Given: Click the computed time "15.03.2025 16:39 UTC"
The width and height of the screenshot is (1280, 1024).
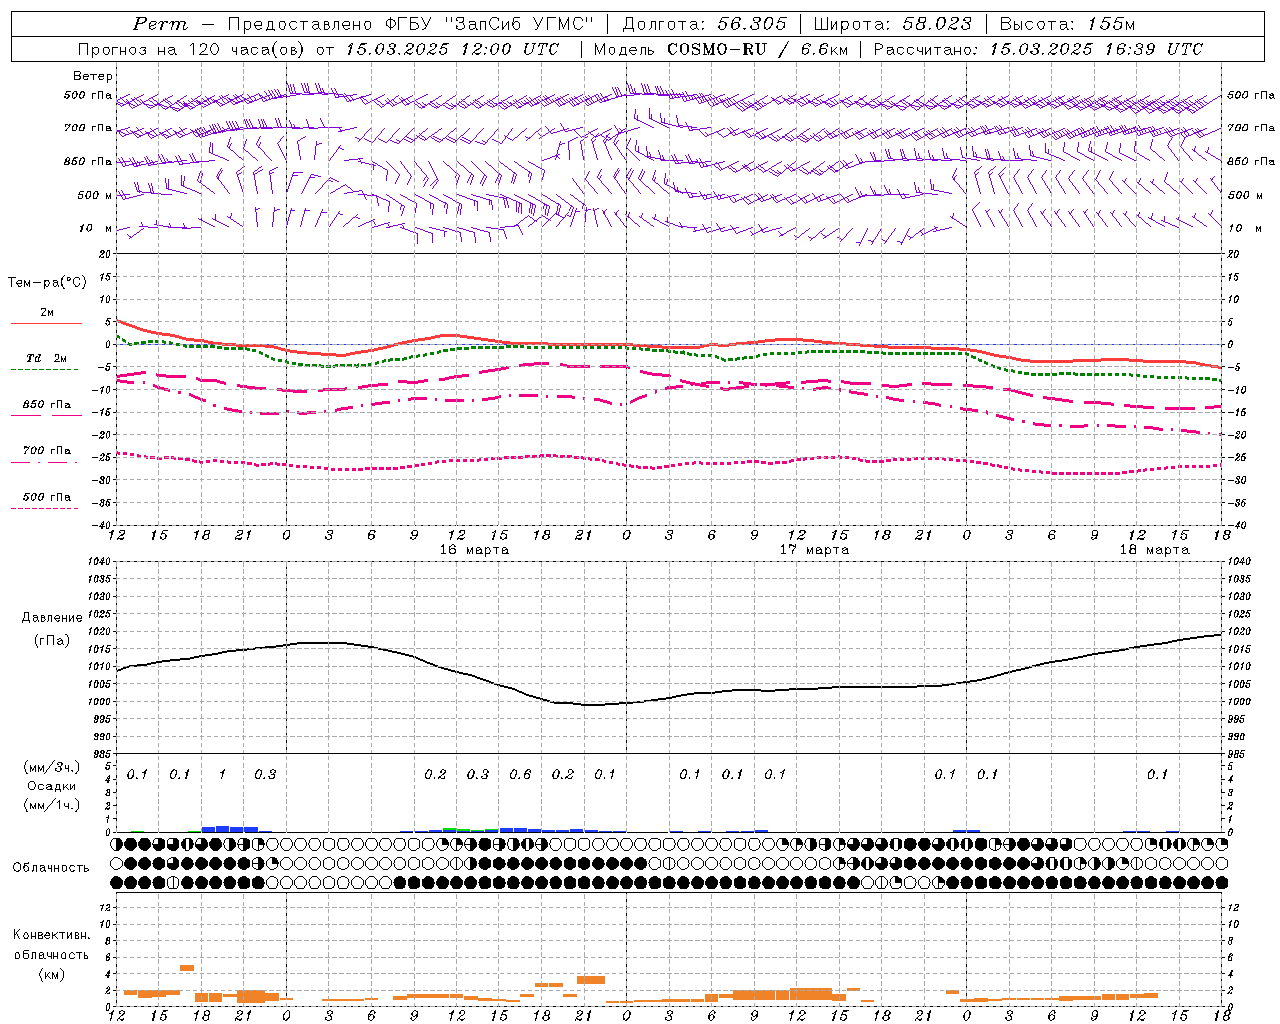Looking at the screenshot, I should coord(1096,49).
